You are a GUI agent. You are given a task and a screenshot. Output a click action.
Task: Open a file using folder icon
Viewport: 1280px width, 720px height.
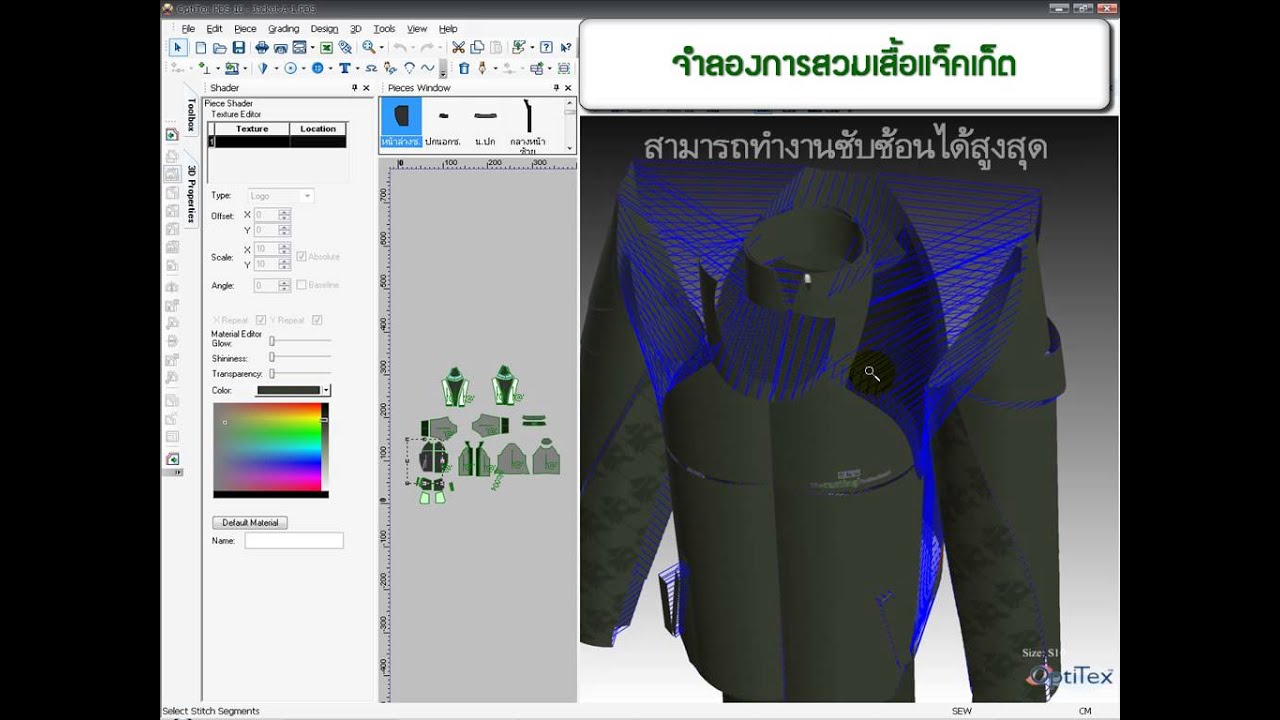point(220,47)
